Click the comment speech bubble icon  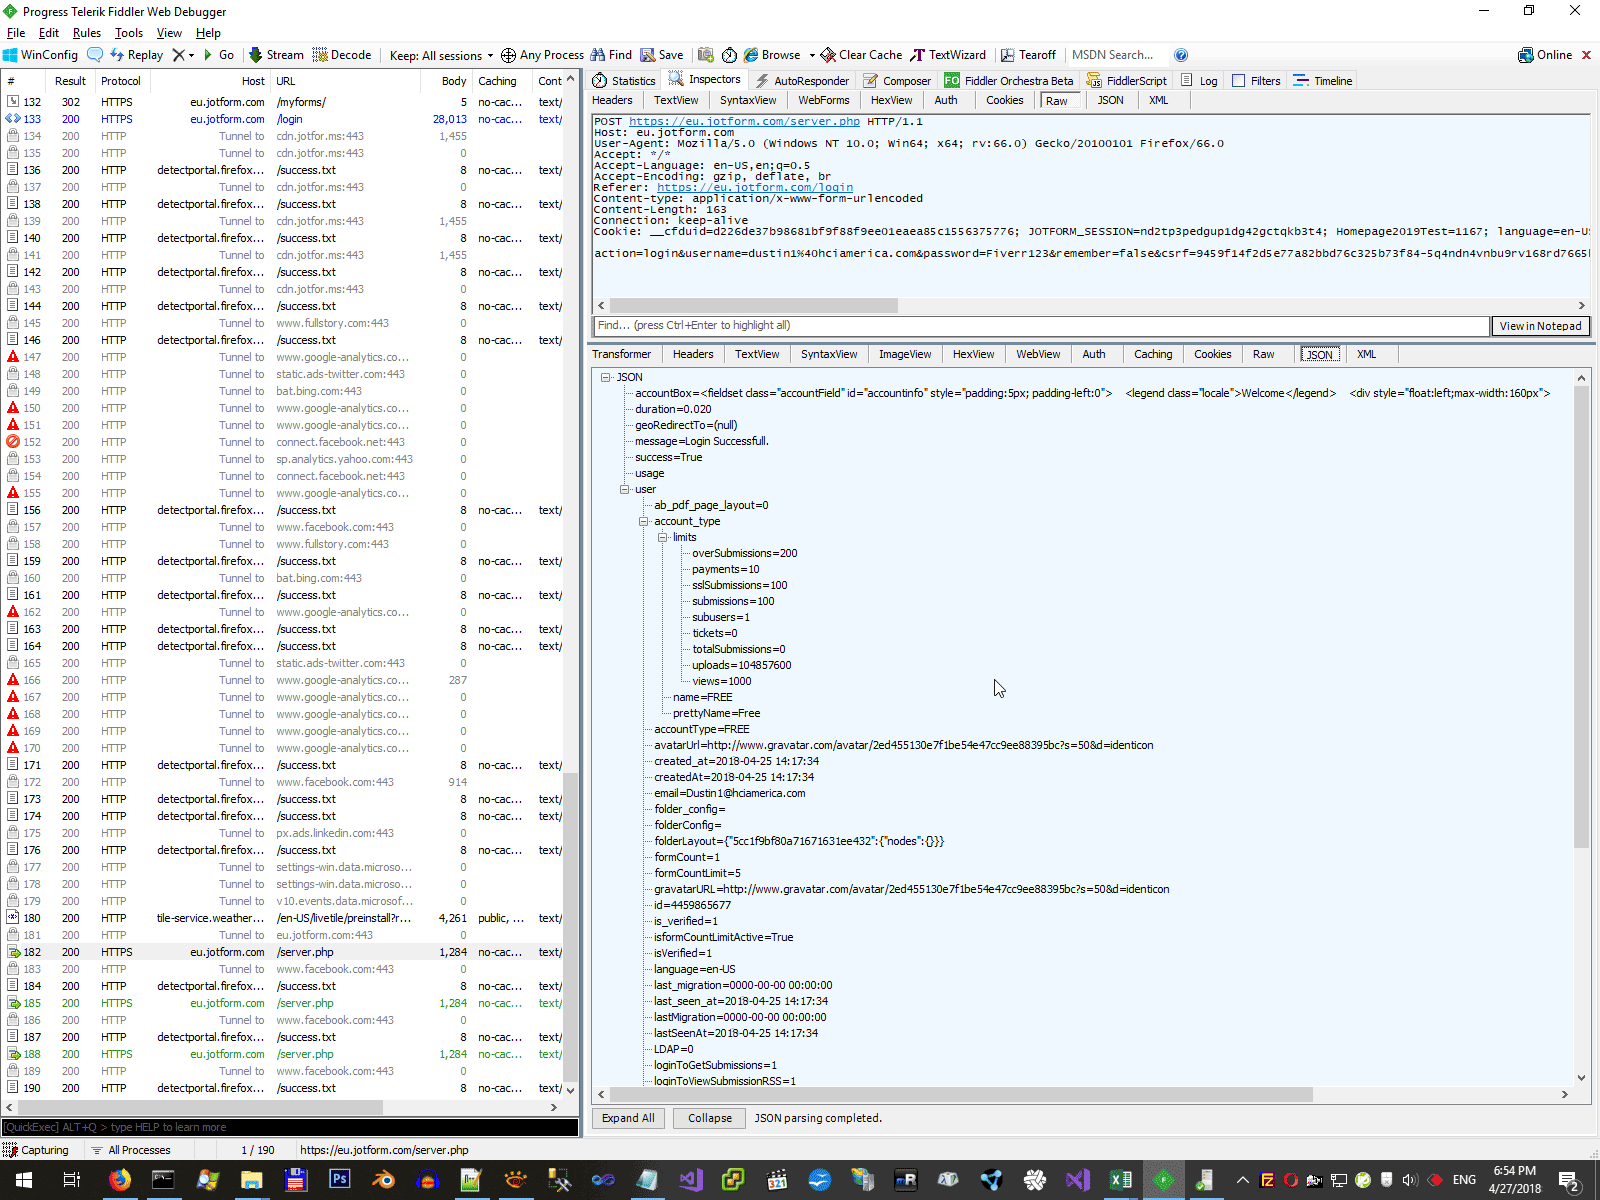pos(95,55)
